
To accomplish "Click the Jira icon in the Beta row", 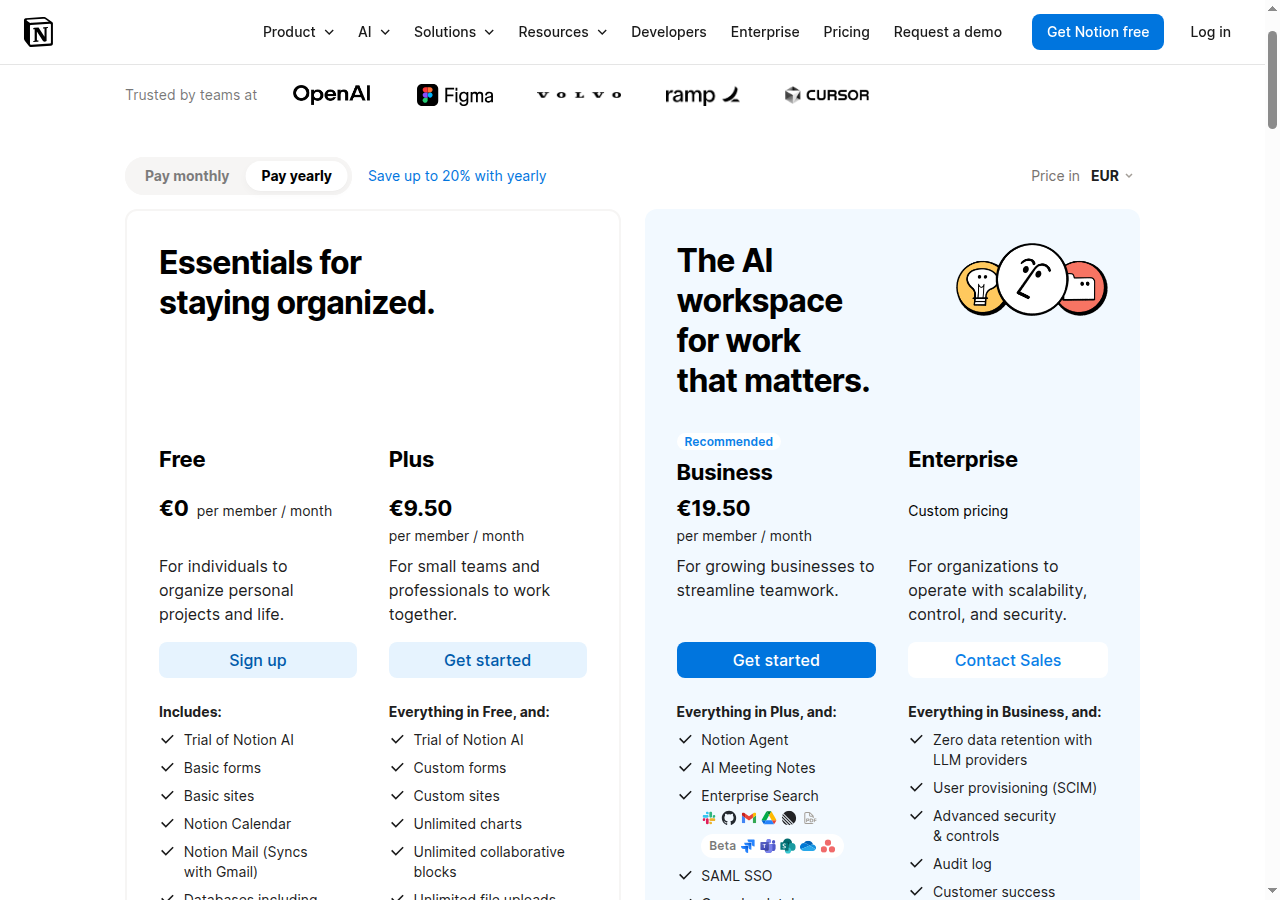I will pyautogui.click(x=748, y=846).
